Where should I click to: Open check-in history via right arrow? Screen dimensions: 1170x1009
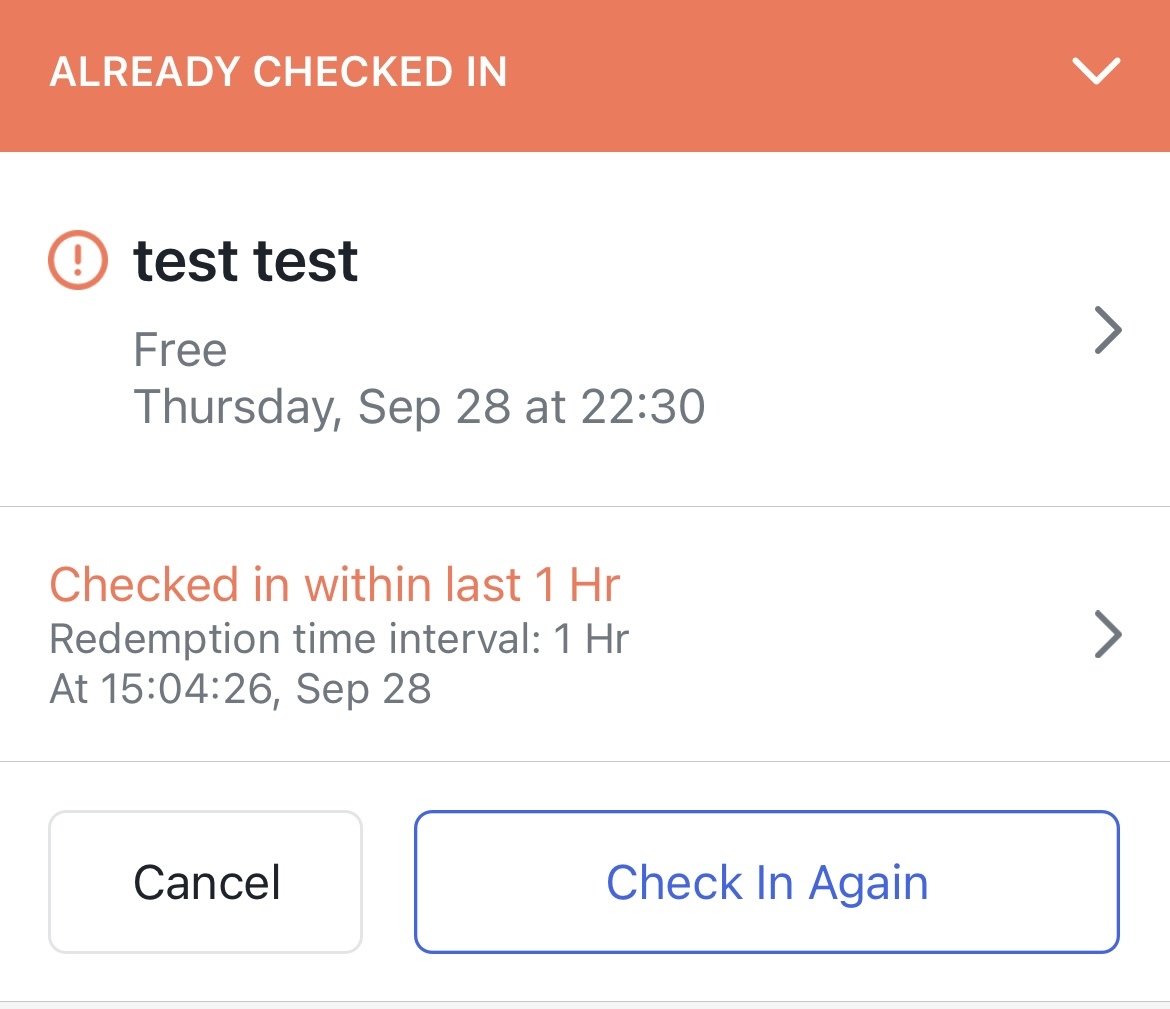[1108, 634]
